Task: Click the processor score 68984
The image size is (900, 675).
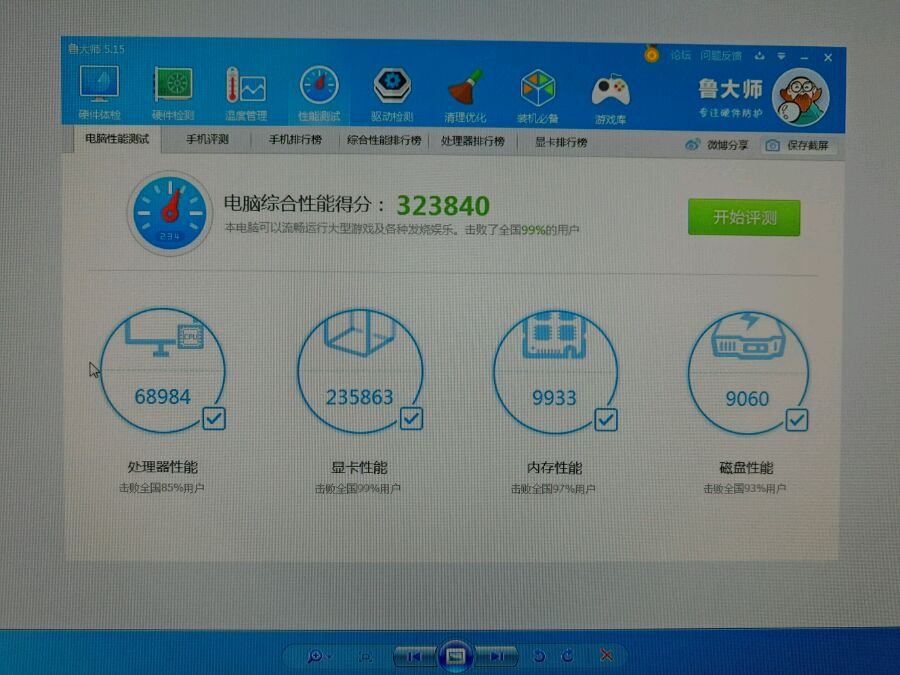Action: click(x=162, y=397)
